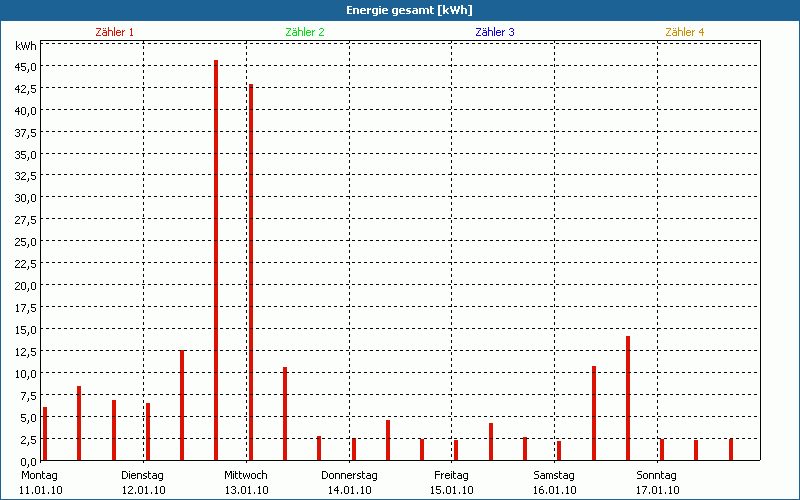Click the Samstag bar reaching about 14 kWh

coord(628,398)
